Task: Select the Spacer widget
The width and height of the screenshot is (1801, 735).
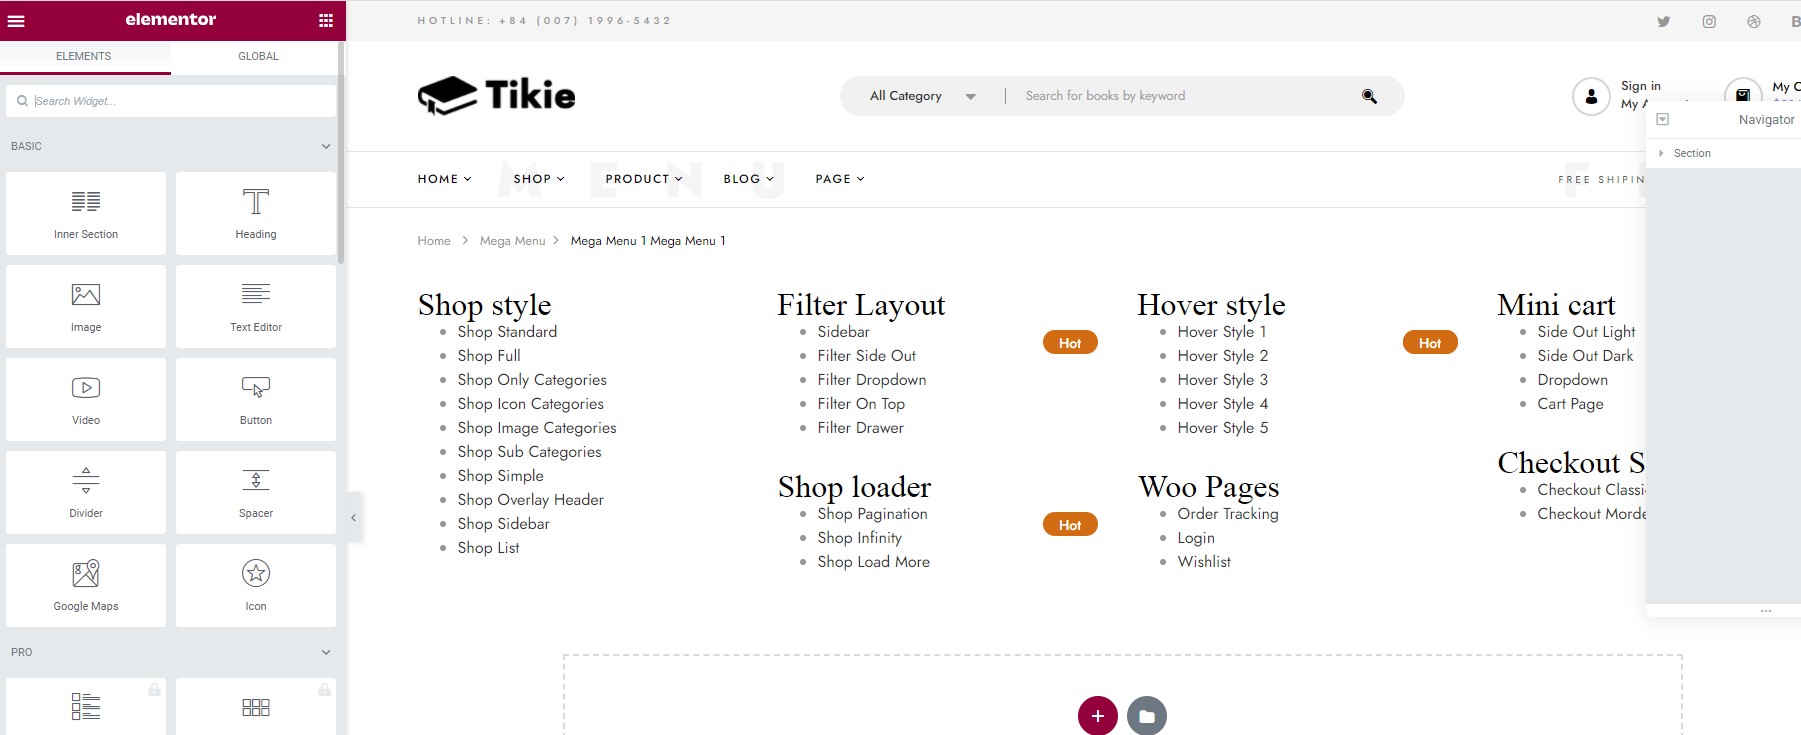Action: [256, 492]
